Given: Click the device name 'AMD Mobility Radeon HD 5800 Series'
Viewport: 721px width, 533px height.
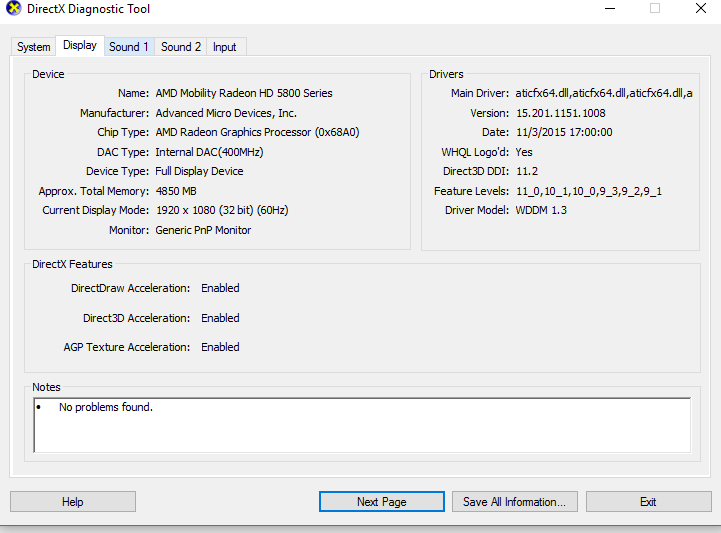Looking at the screenshot, I should [244, 93].
